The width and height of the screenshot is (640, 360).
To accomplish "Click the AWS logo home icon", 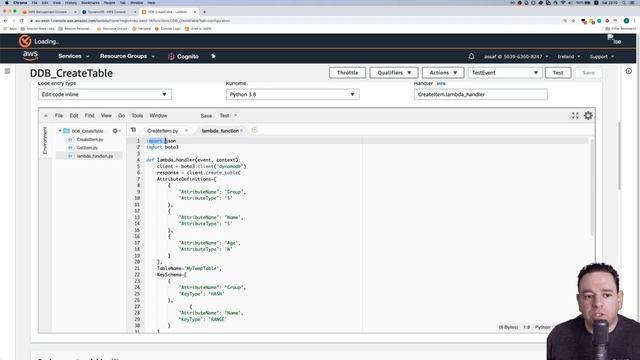I will (30, 56).
